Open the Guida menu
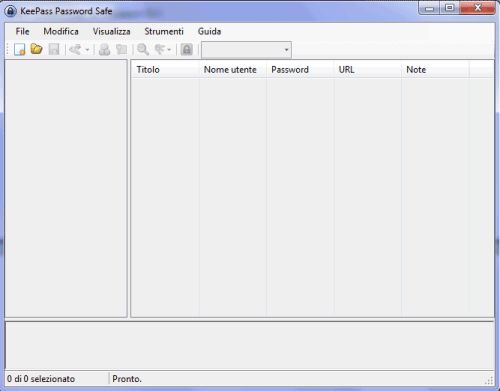 (x=209, y=31)
